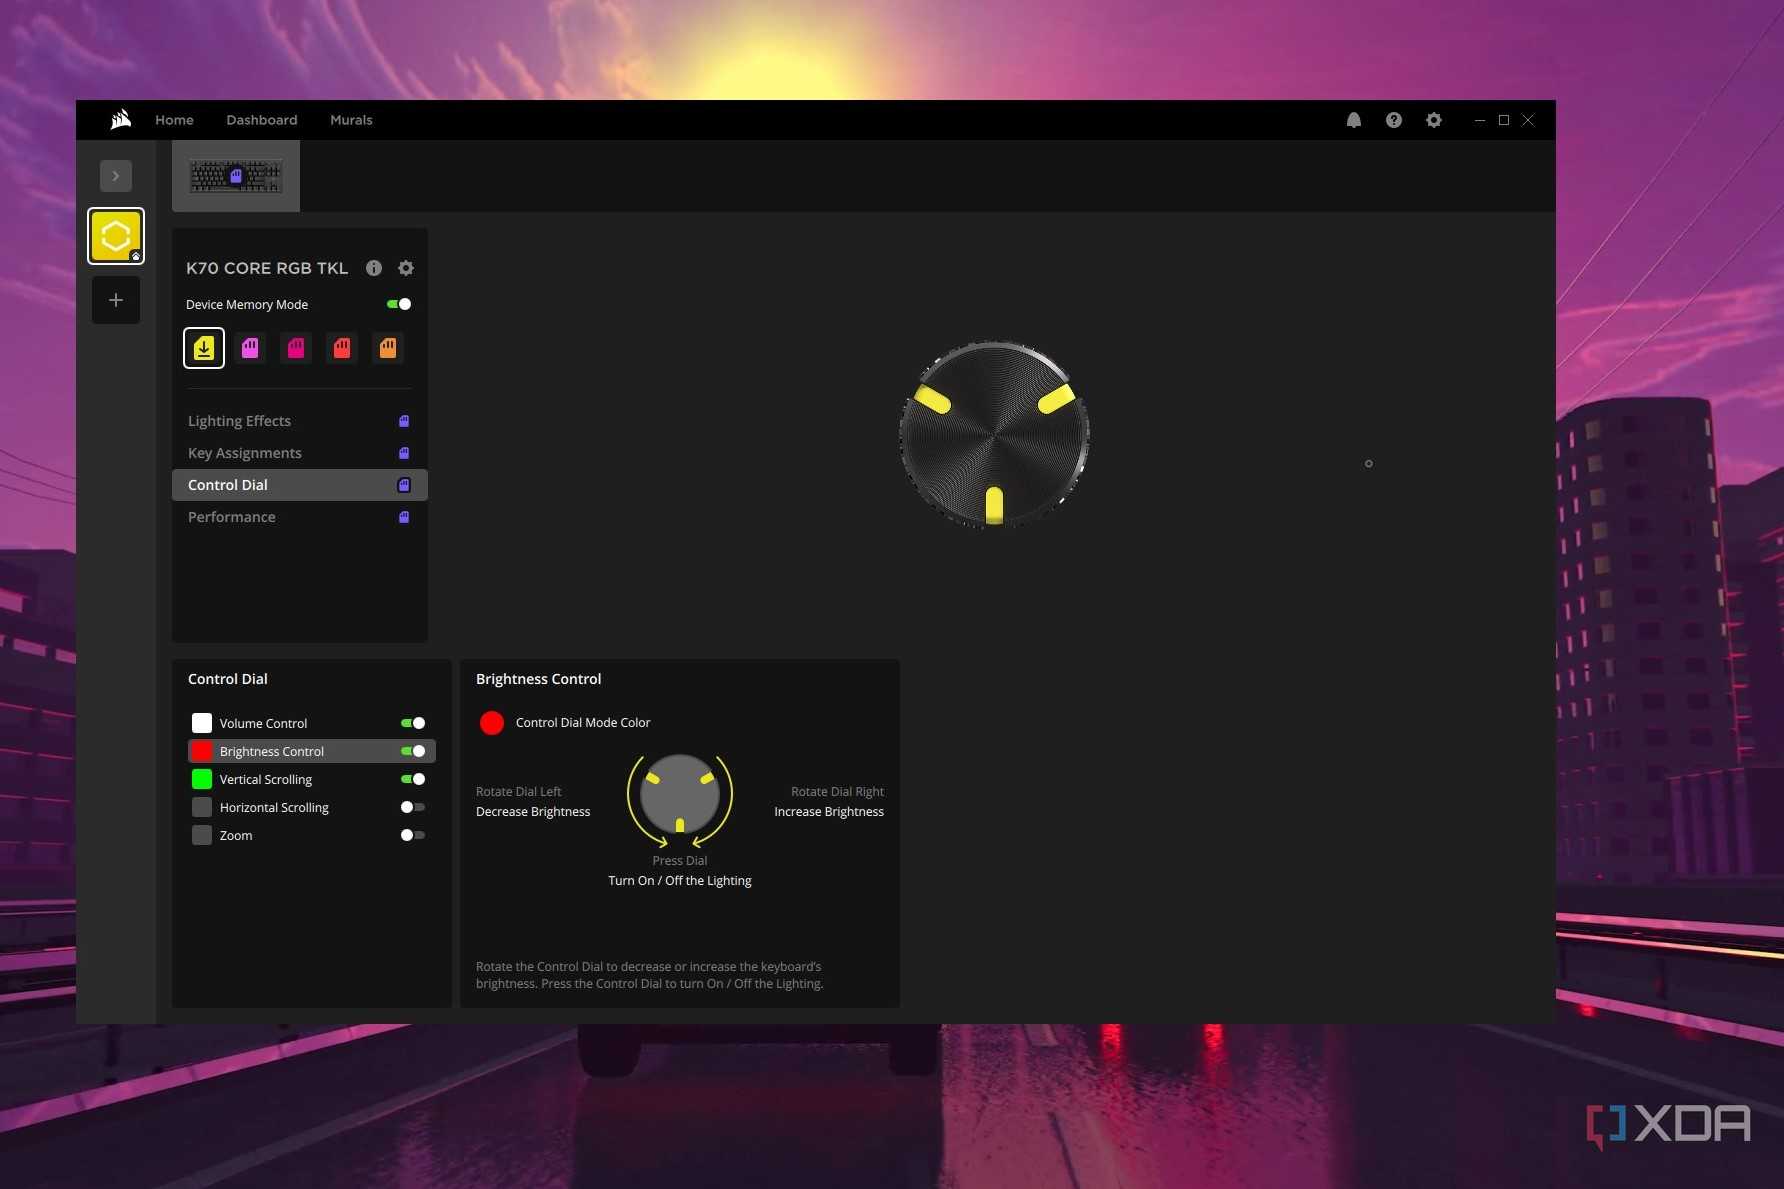Select the red memory slot icon
The width and height of the screenshot is (1784, 1189).
(342, 348)
